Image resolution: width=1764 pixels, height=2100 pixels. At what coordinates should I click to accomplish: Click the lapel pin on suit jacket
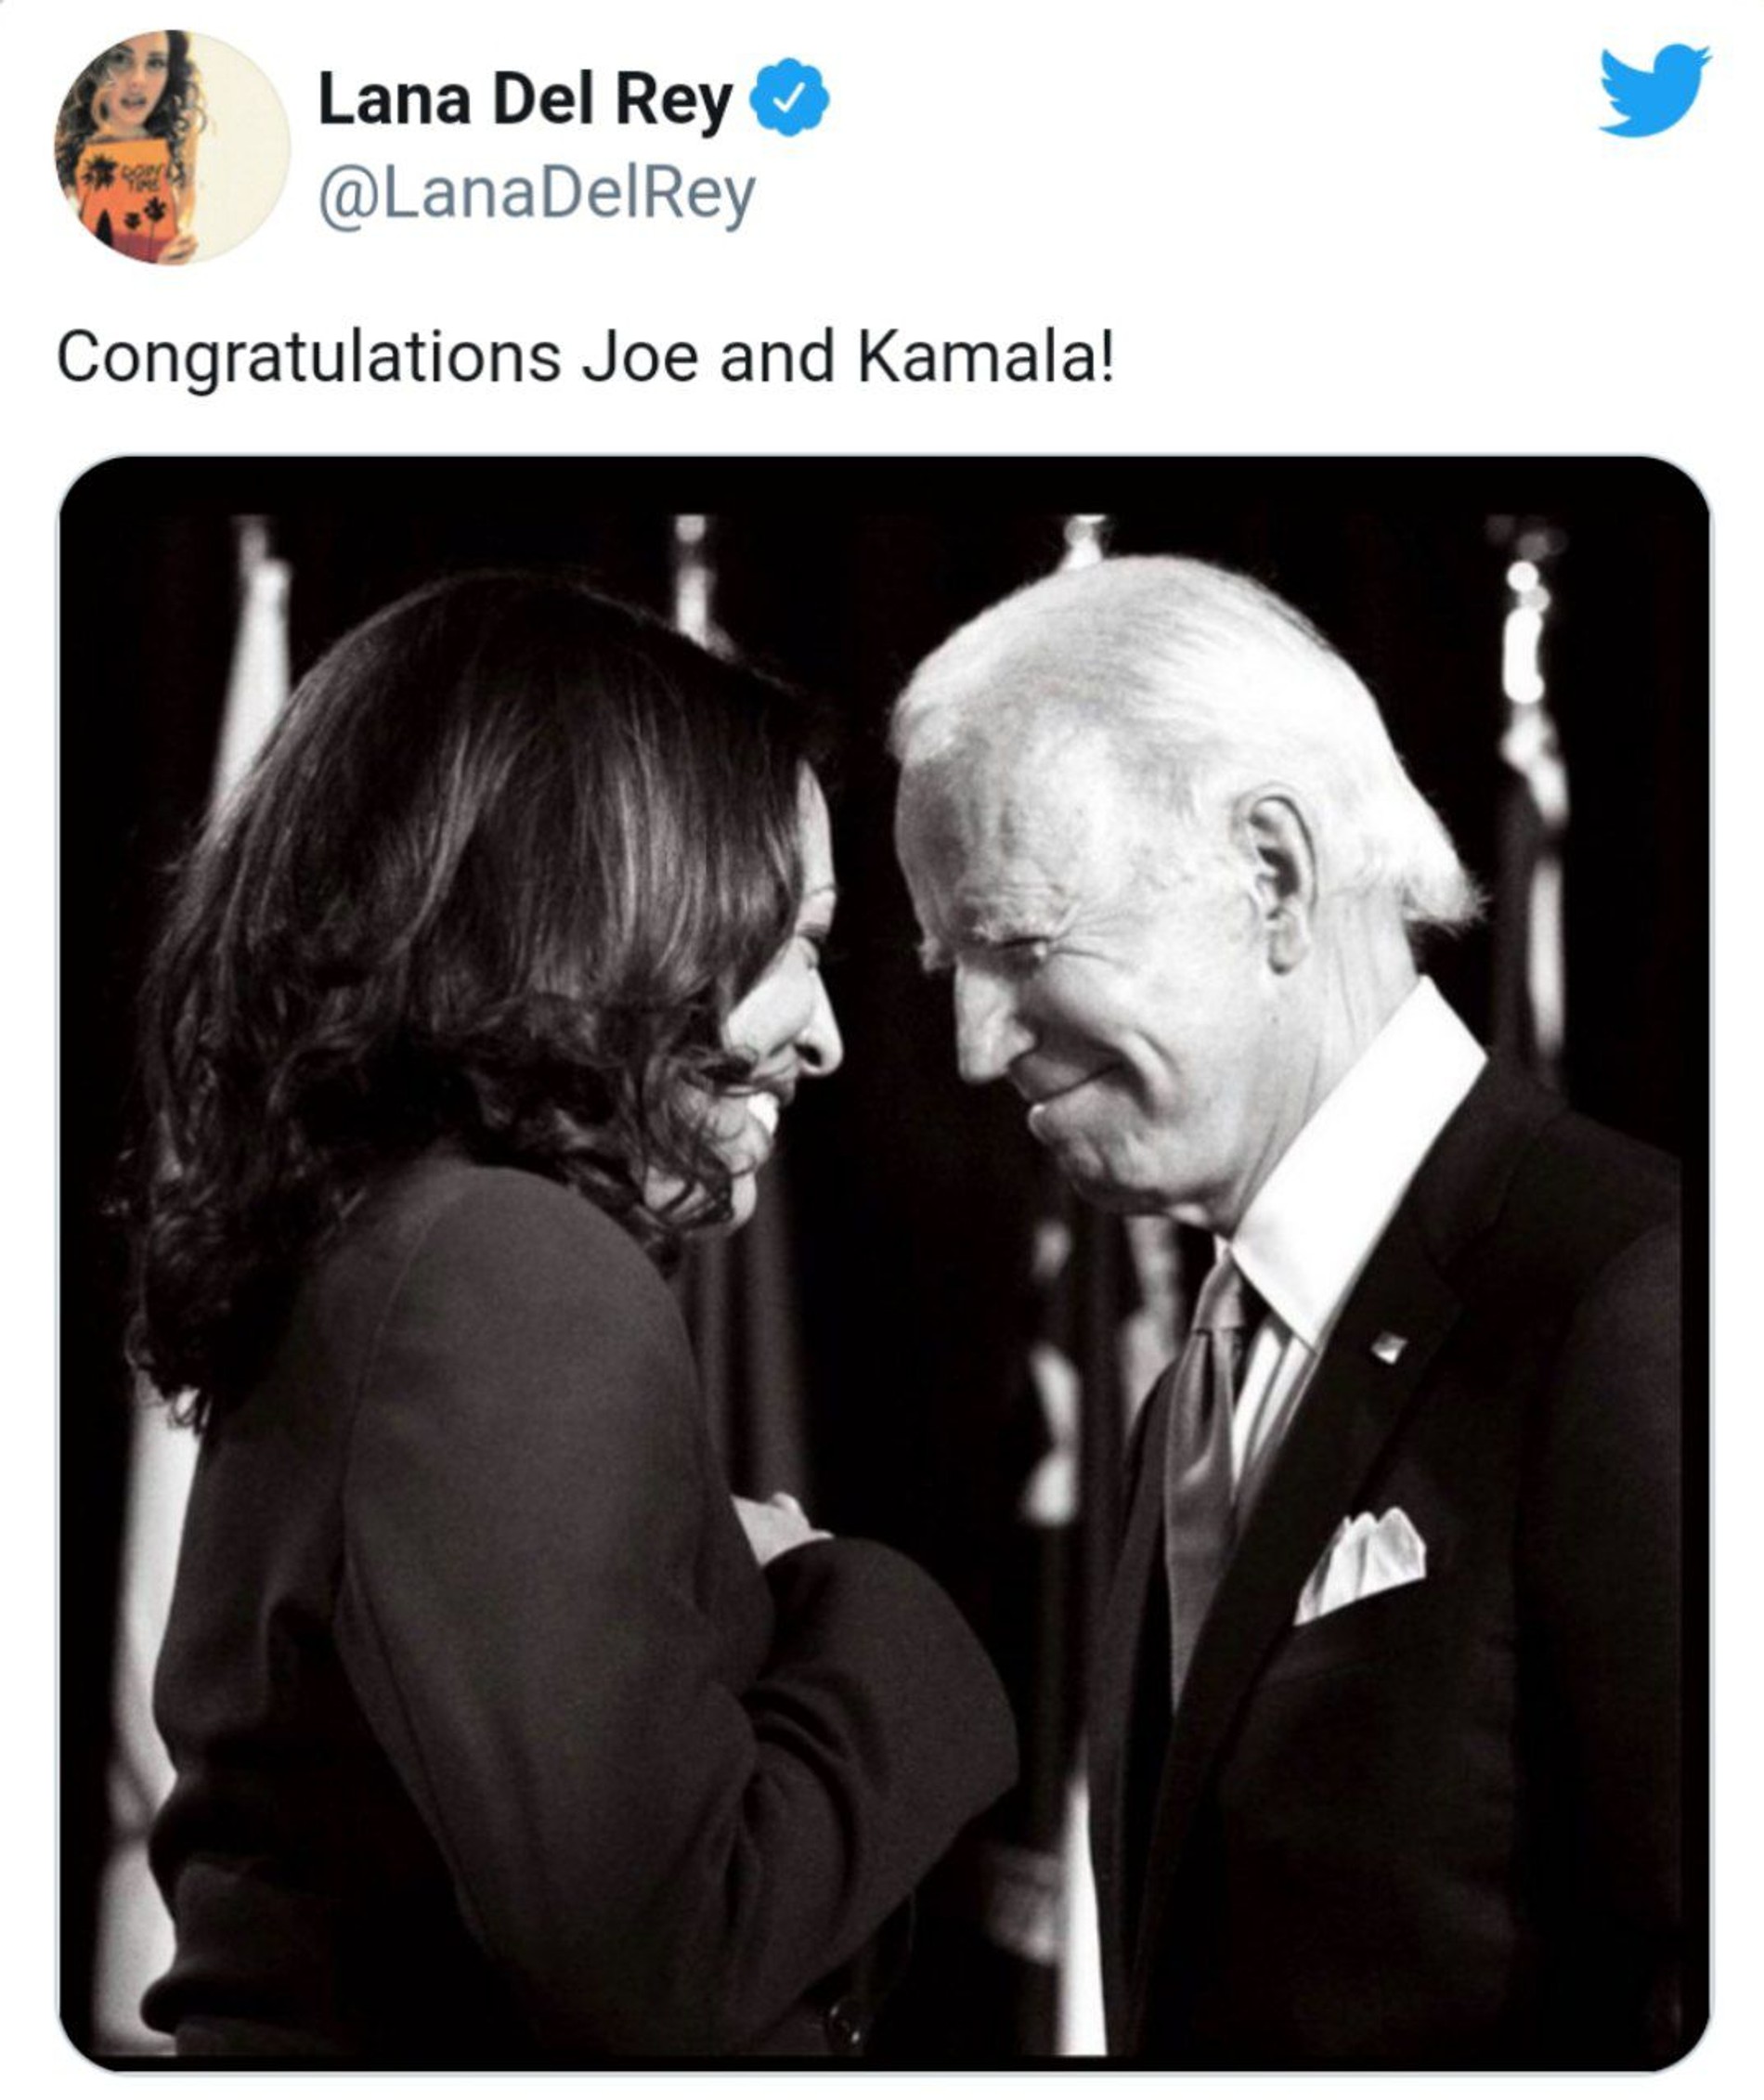point(1389,1347)
